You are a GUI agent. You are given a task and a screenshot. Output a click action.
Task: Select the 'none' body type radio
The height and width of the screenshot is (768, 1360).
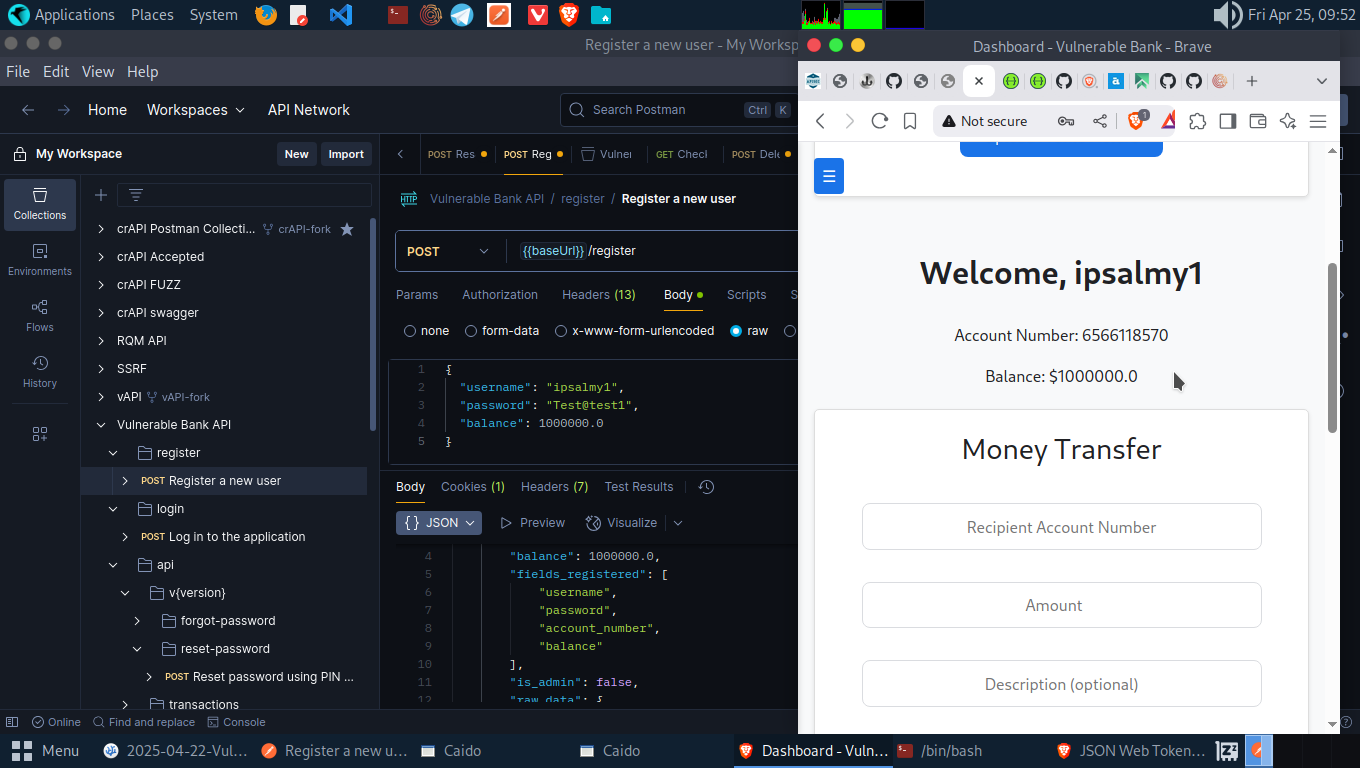point(410,331)
